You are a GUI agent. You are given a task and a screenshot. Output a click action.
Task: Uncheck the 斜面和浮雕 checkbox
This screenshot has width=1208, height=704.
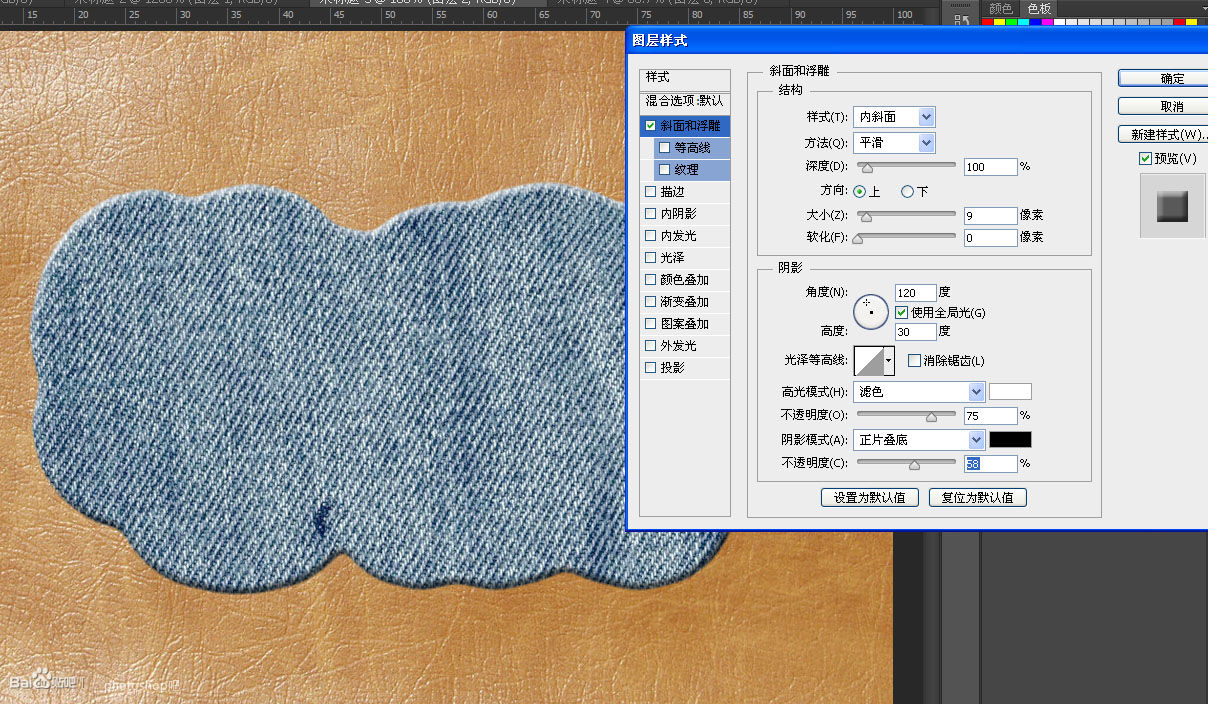[651, 126]
